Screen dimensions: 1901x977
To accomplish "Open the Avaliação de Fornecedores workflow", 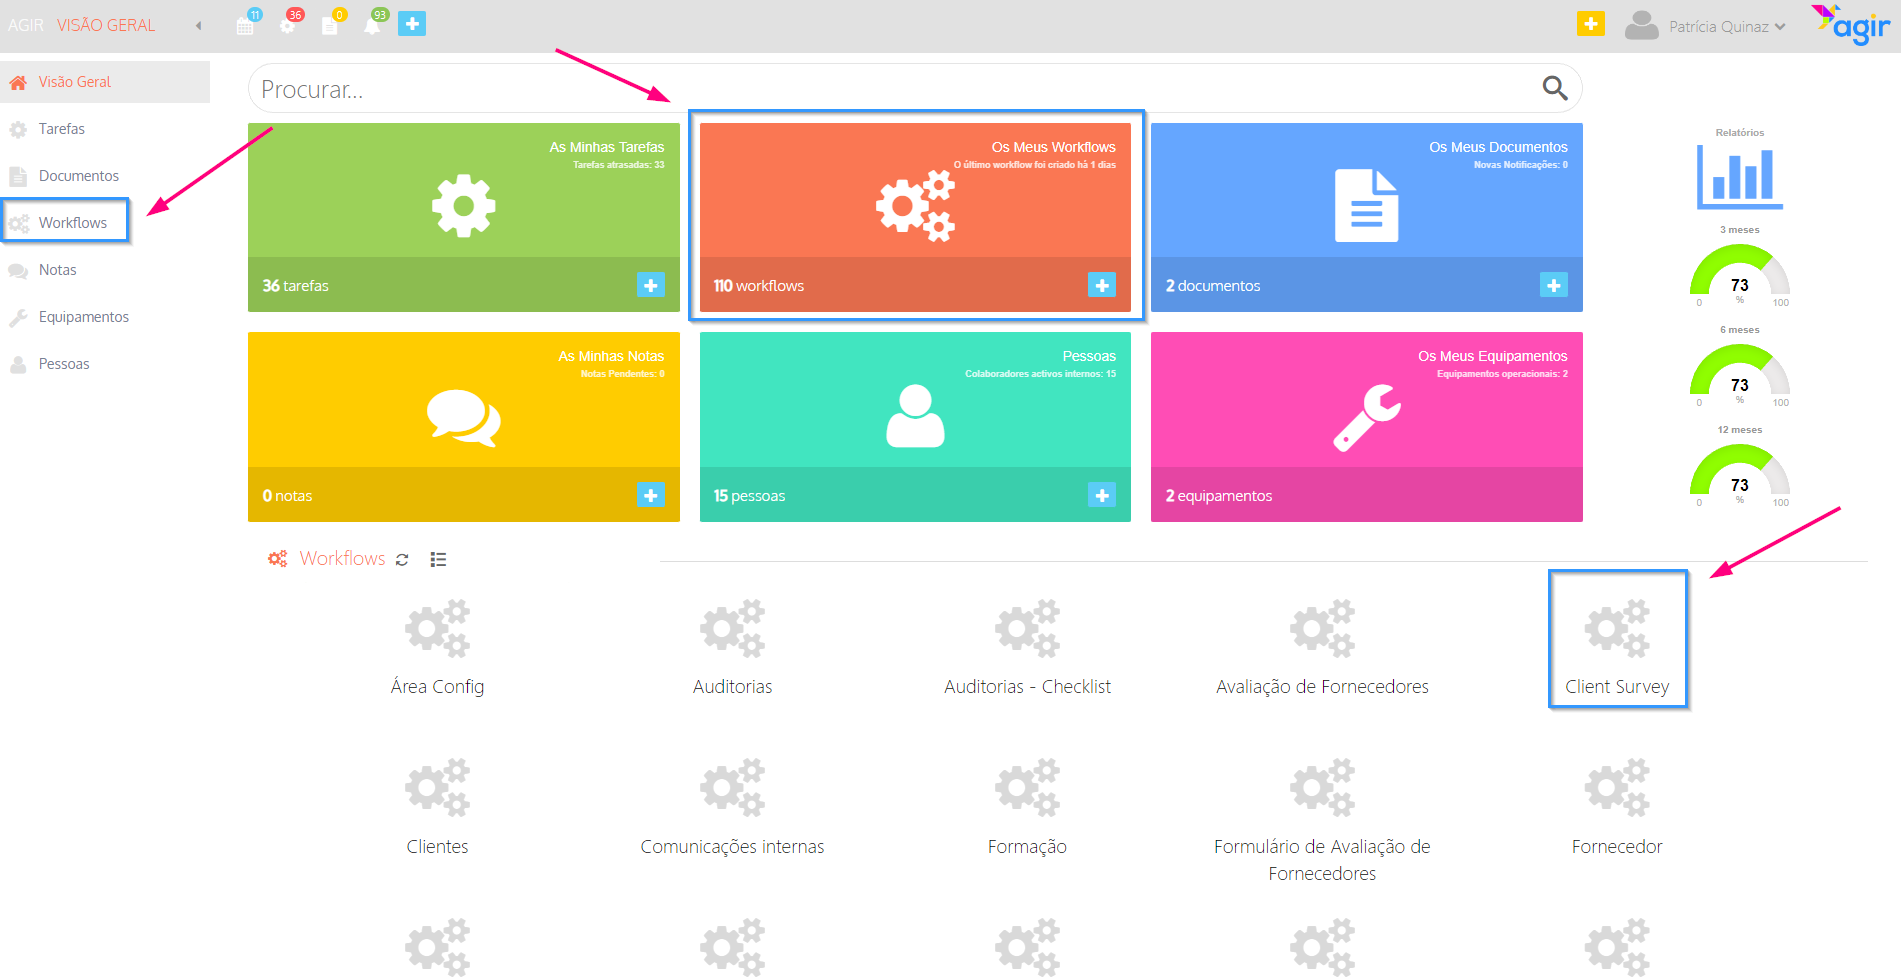I will tap(1322, 648).
